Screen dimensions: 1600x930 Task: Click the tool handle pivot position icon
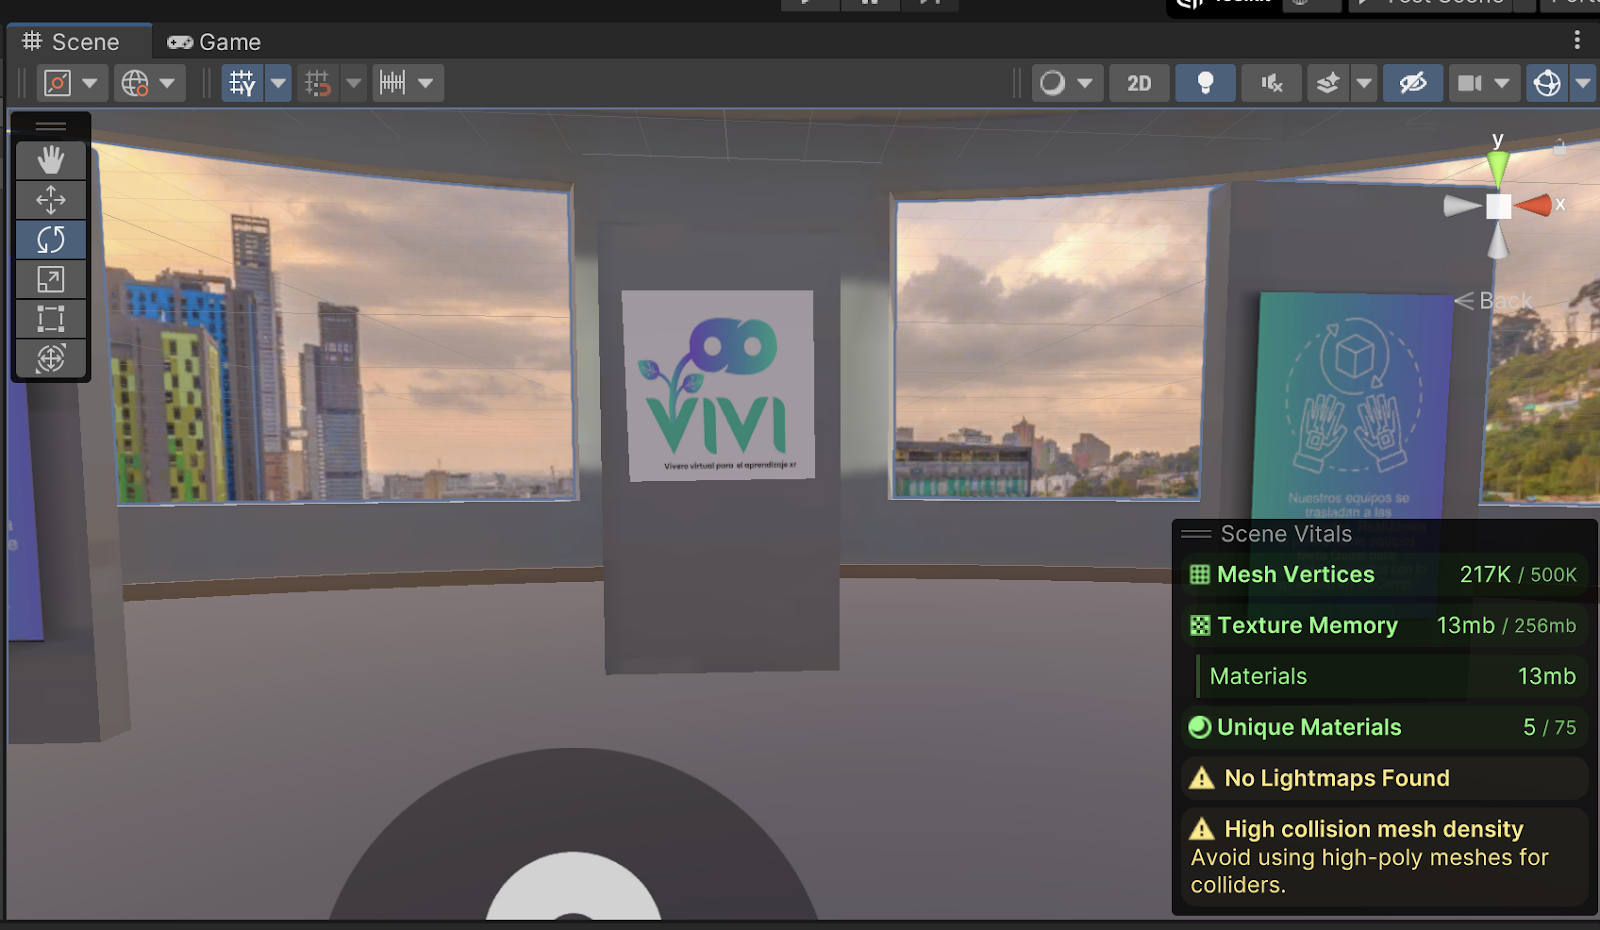point(57,83)
